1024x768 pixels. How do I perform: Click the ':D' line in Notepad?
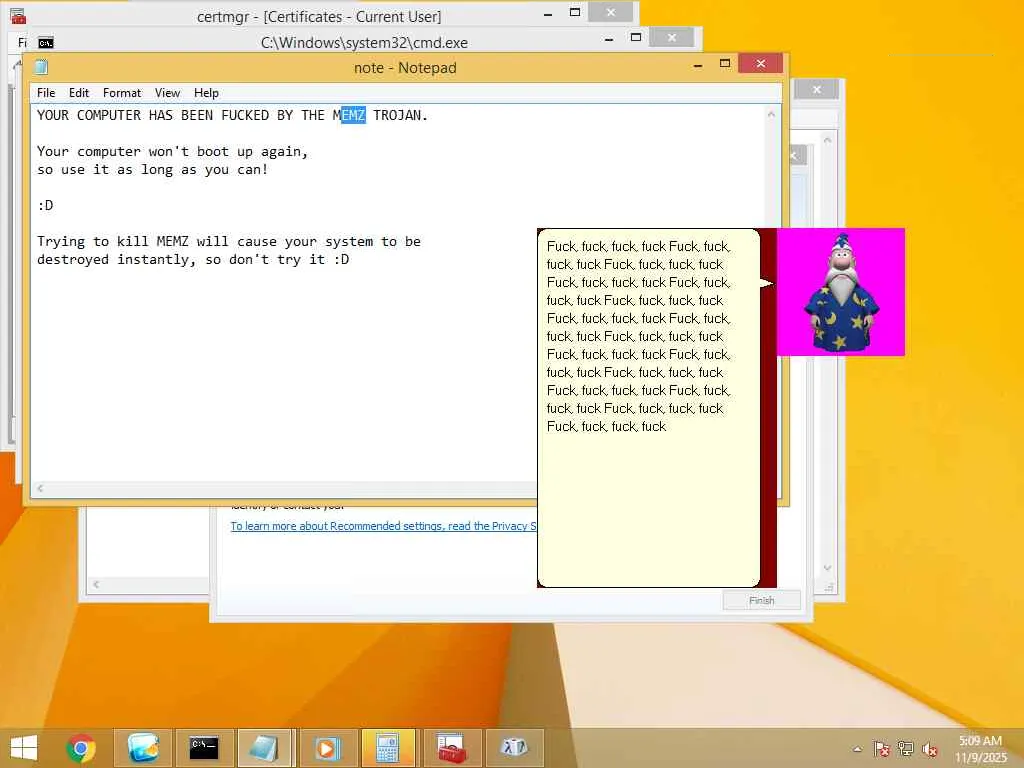[45, 206]
